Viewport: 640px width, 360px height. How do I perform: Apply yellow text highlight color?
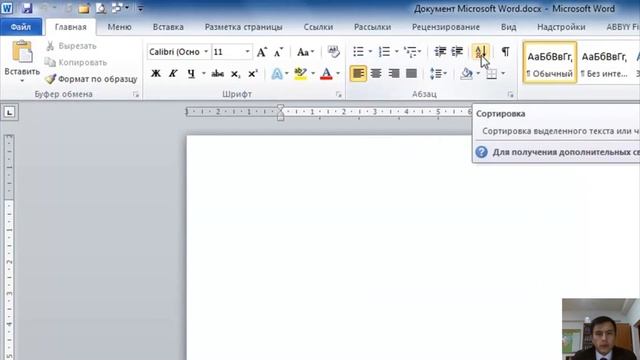[300, 73]
